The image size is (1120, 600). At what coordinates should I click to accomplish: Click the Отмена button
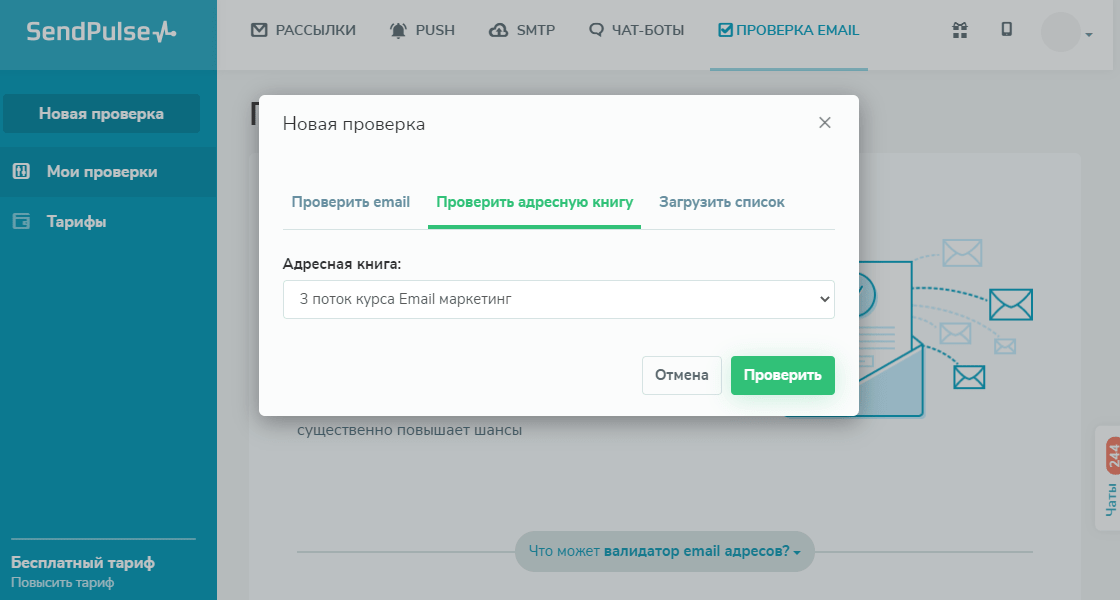[x=682, y=375]
